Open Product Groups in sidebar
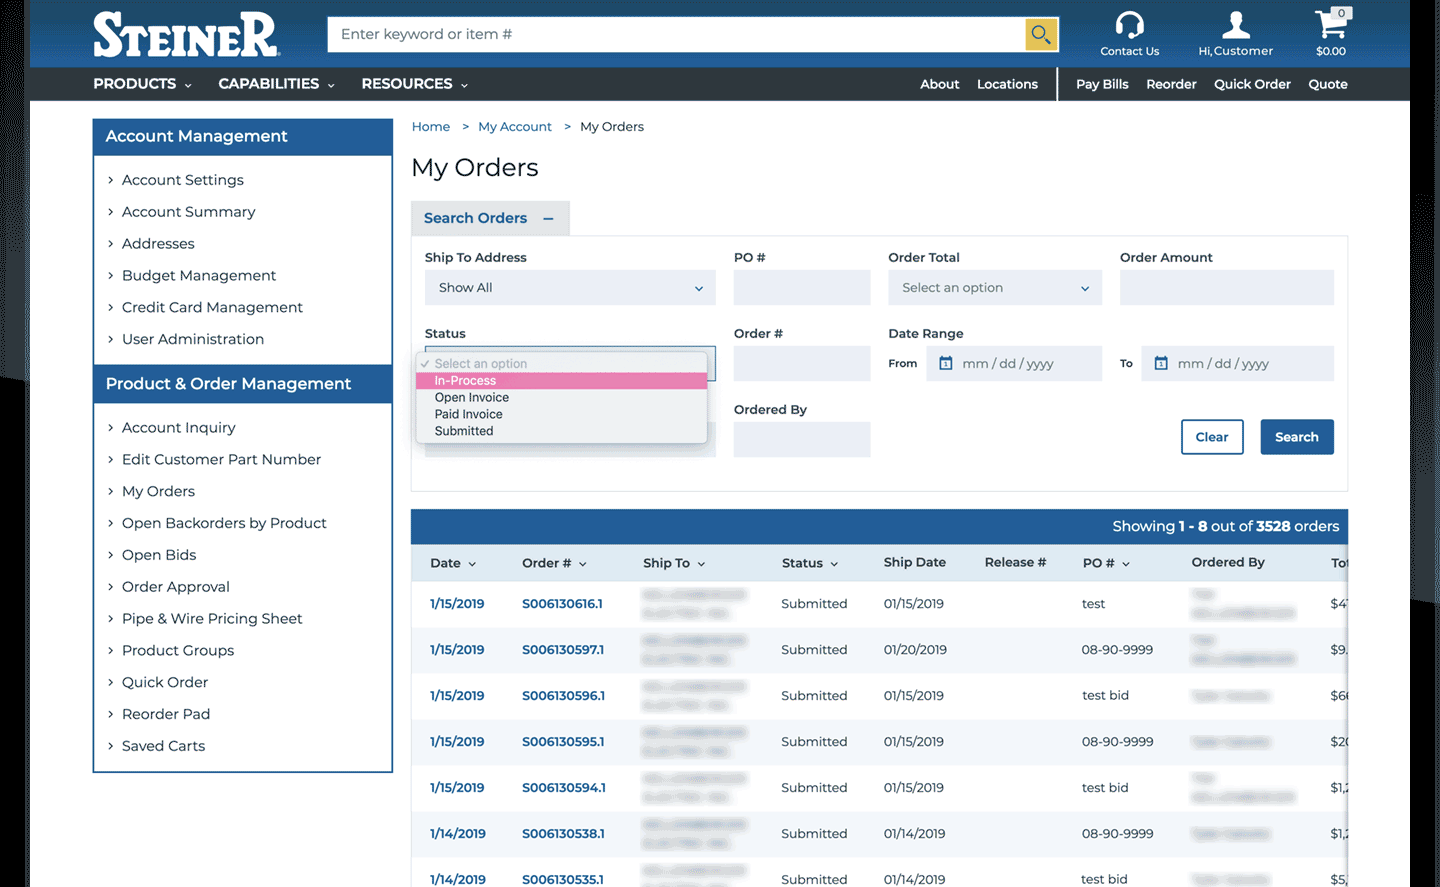Viewport: 1440px width, 887px height. 178,651
